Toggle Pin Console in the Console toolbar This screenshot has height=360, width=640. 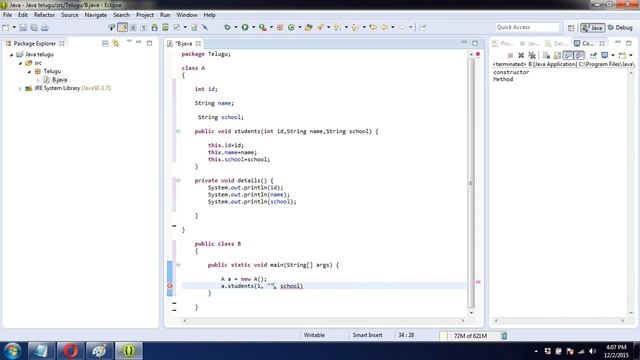coord(593,55)
